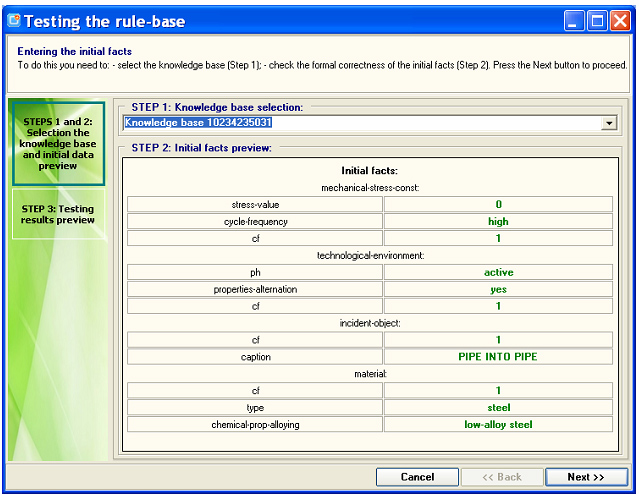
Task: Click the Initial facts heading
Action: point(369,170)
